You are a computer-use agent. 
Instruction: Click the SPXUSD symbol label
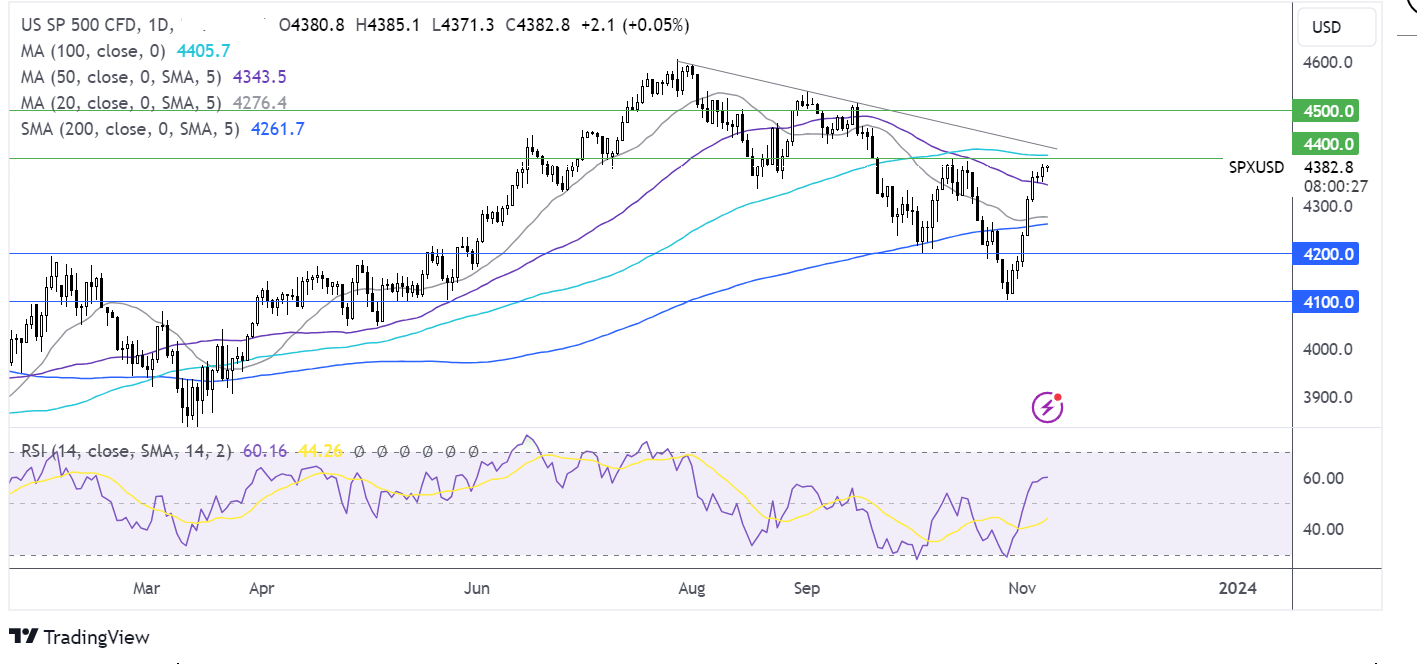point(1256,168)
